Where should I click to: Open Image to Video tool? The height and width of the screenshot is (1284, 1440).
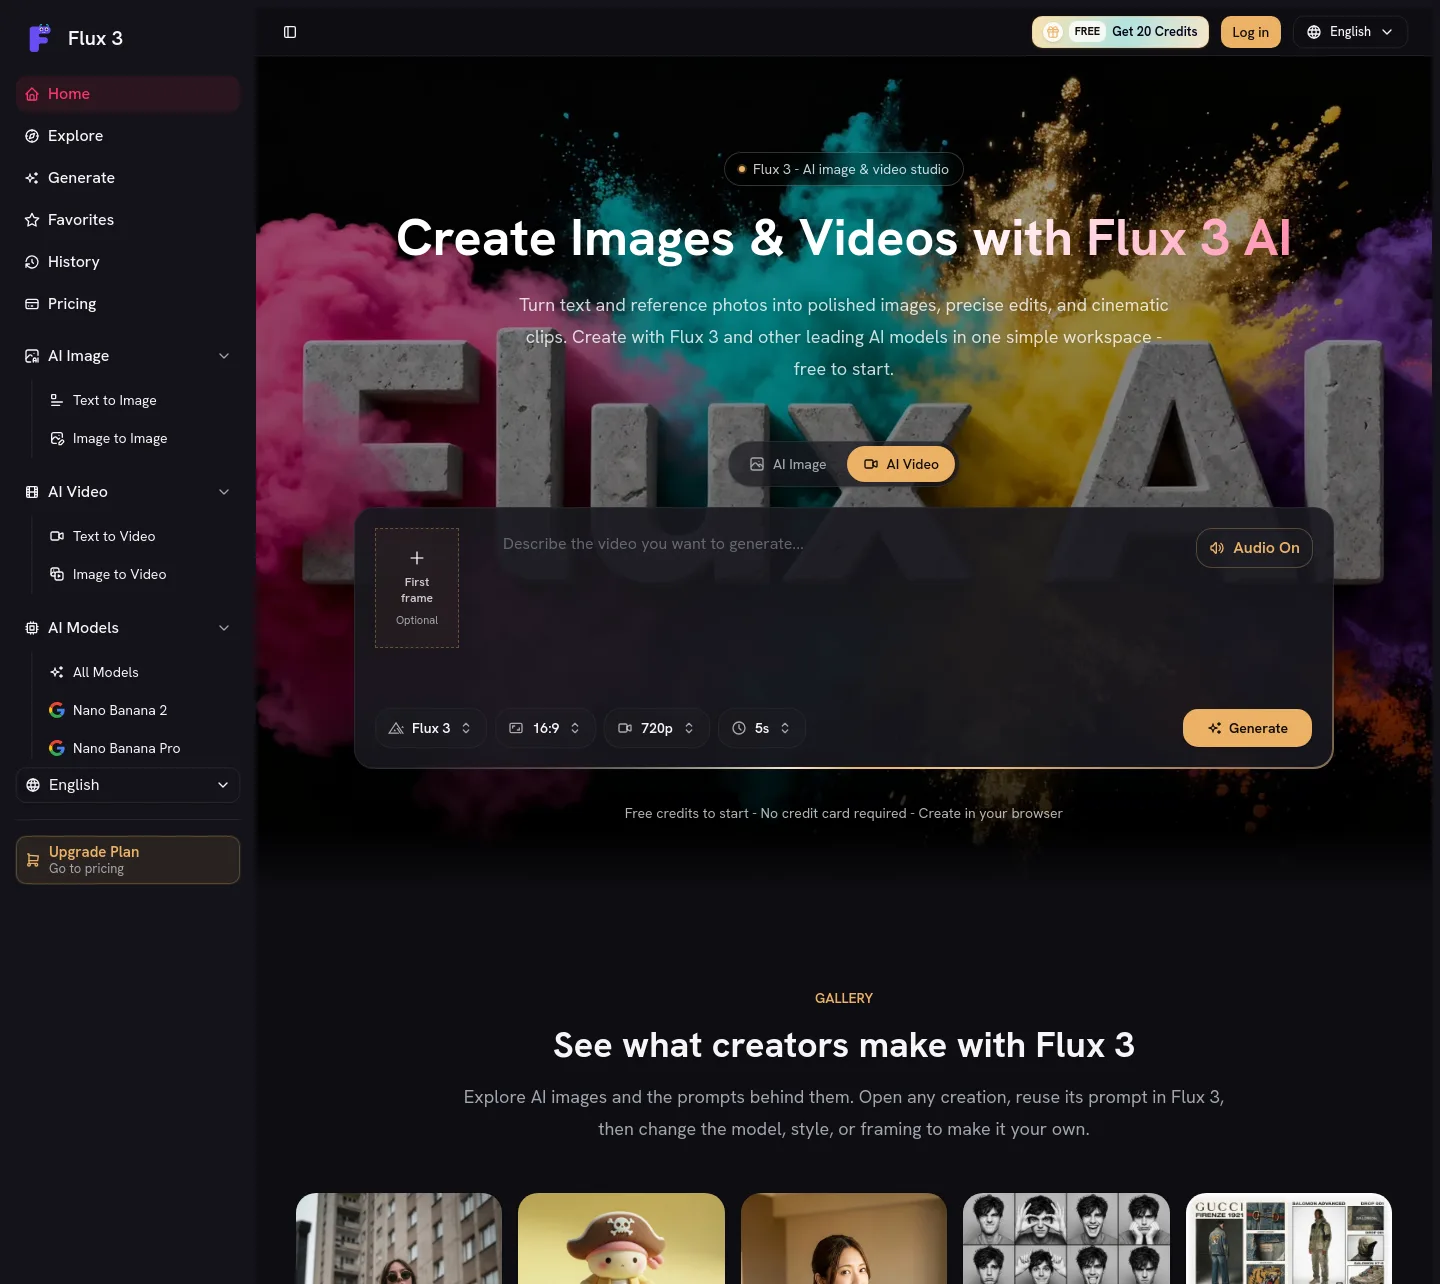pyautogui.click(x=140, y=574)
